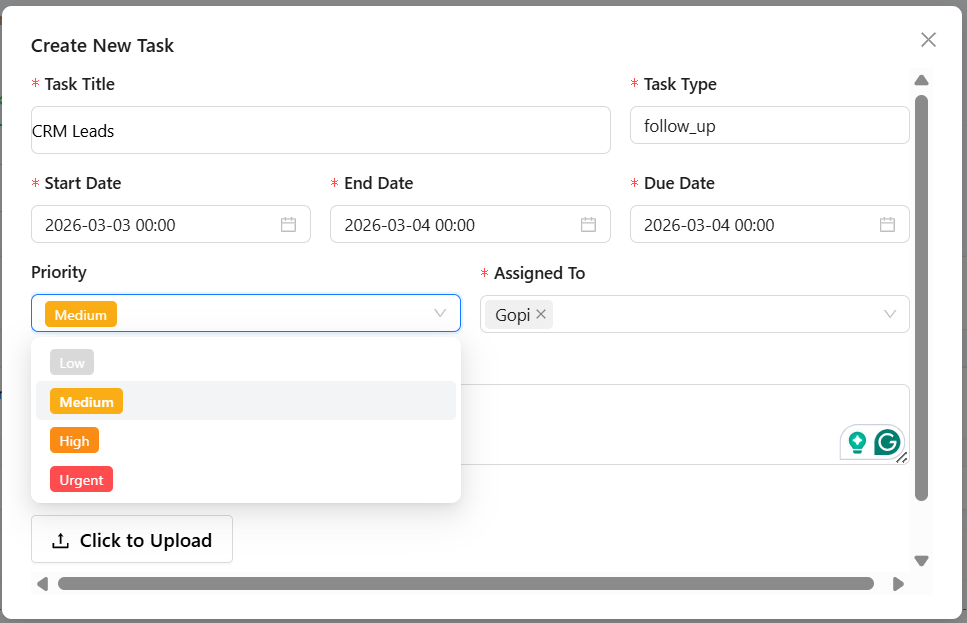
Task: Click the Click to Upload button
Action: click(131, 539)
